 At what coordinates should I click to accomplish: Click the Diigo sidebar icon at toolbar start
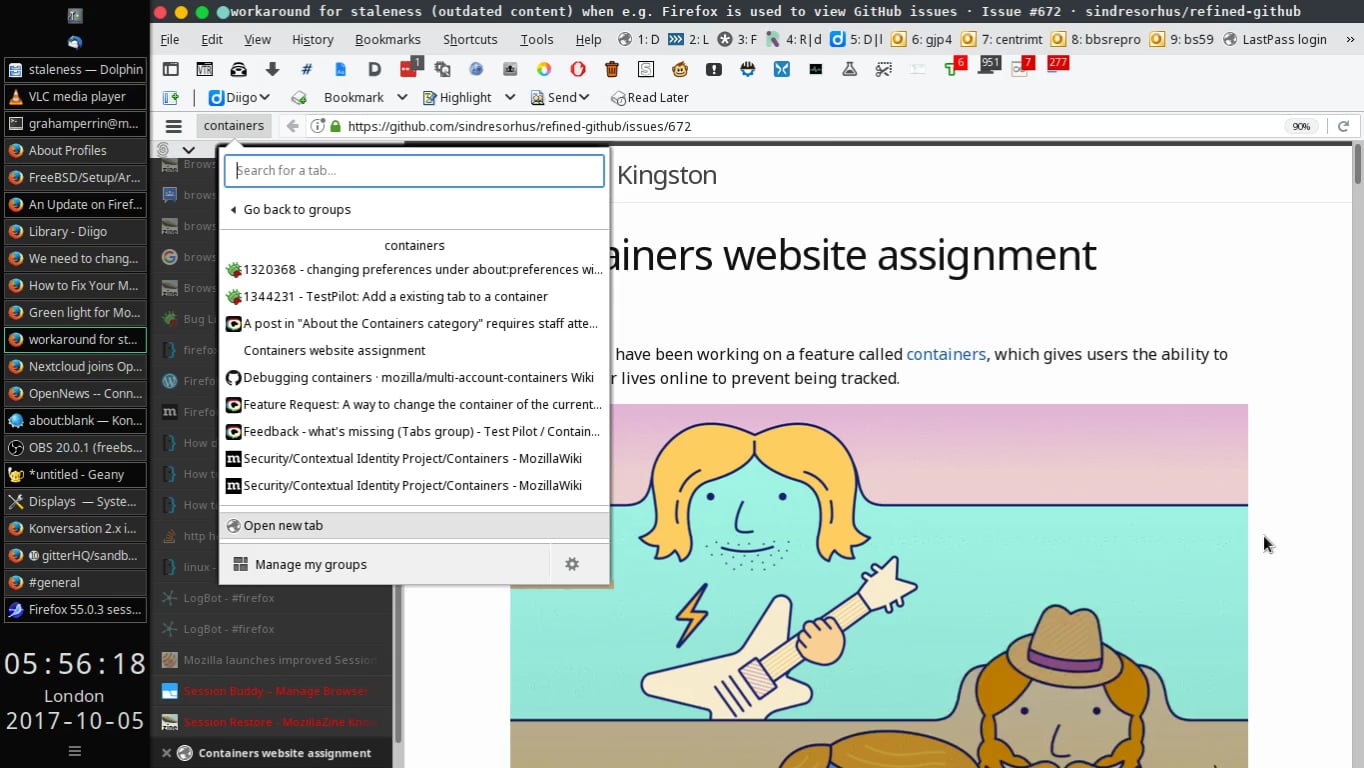(171, 97)
